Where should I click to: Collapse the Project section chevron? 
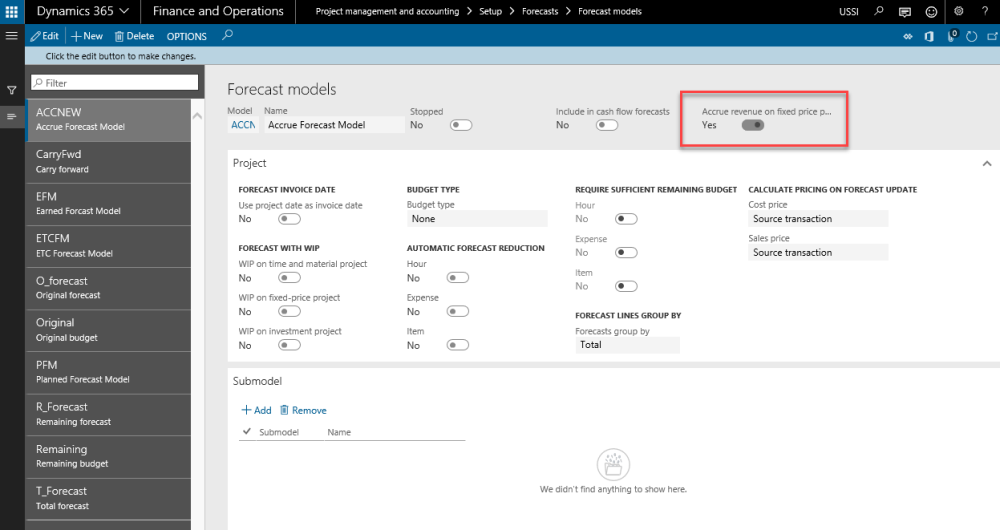click(986, 163)
